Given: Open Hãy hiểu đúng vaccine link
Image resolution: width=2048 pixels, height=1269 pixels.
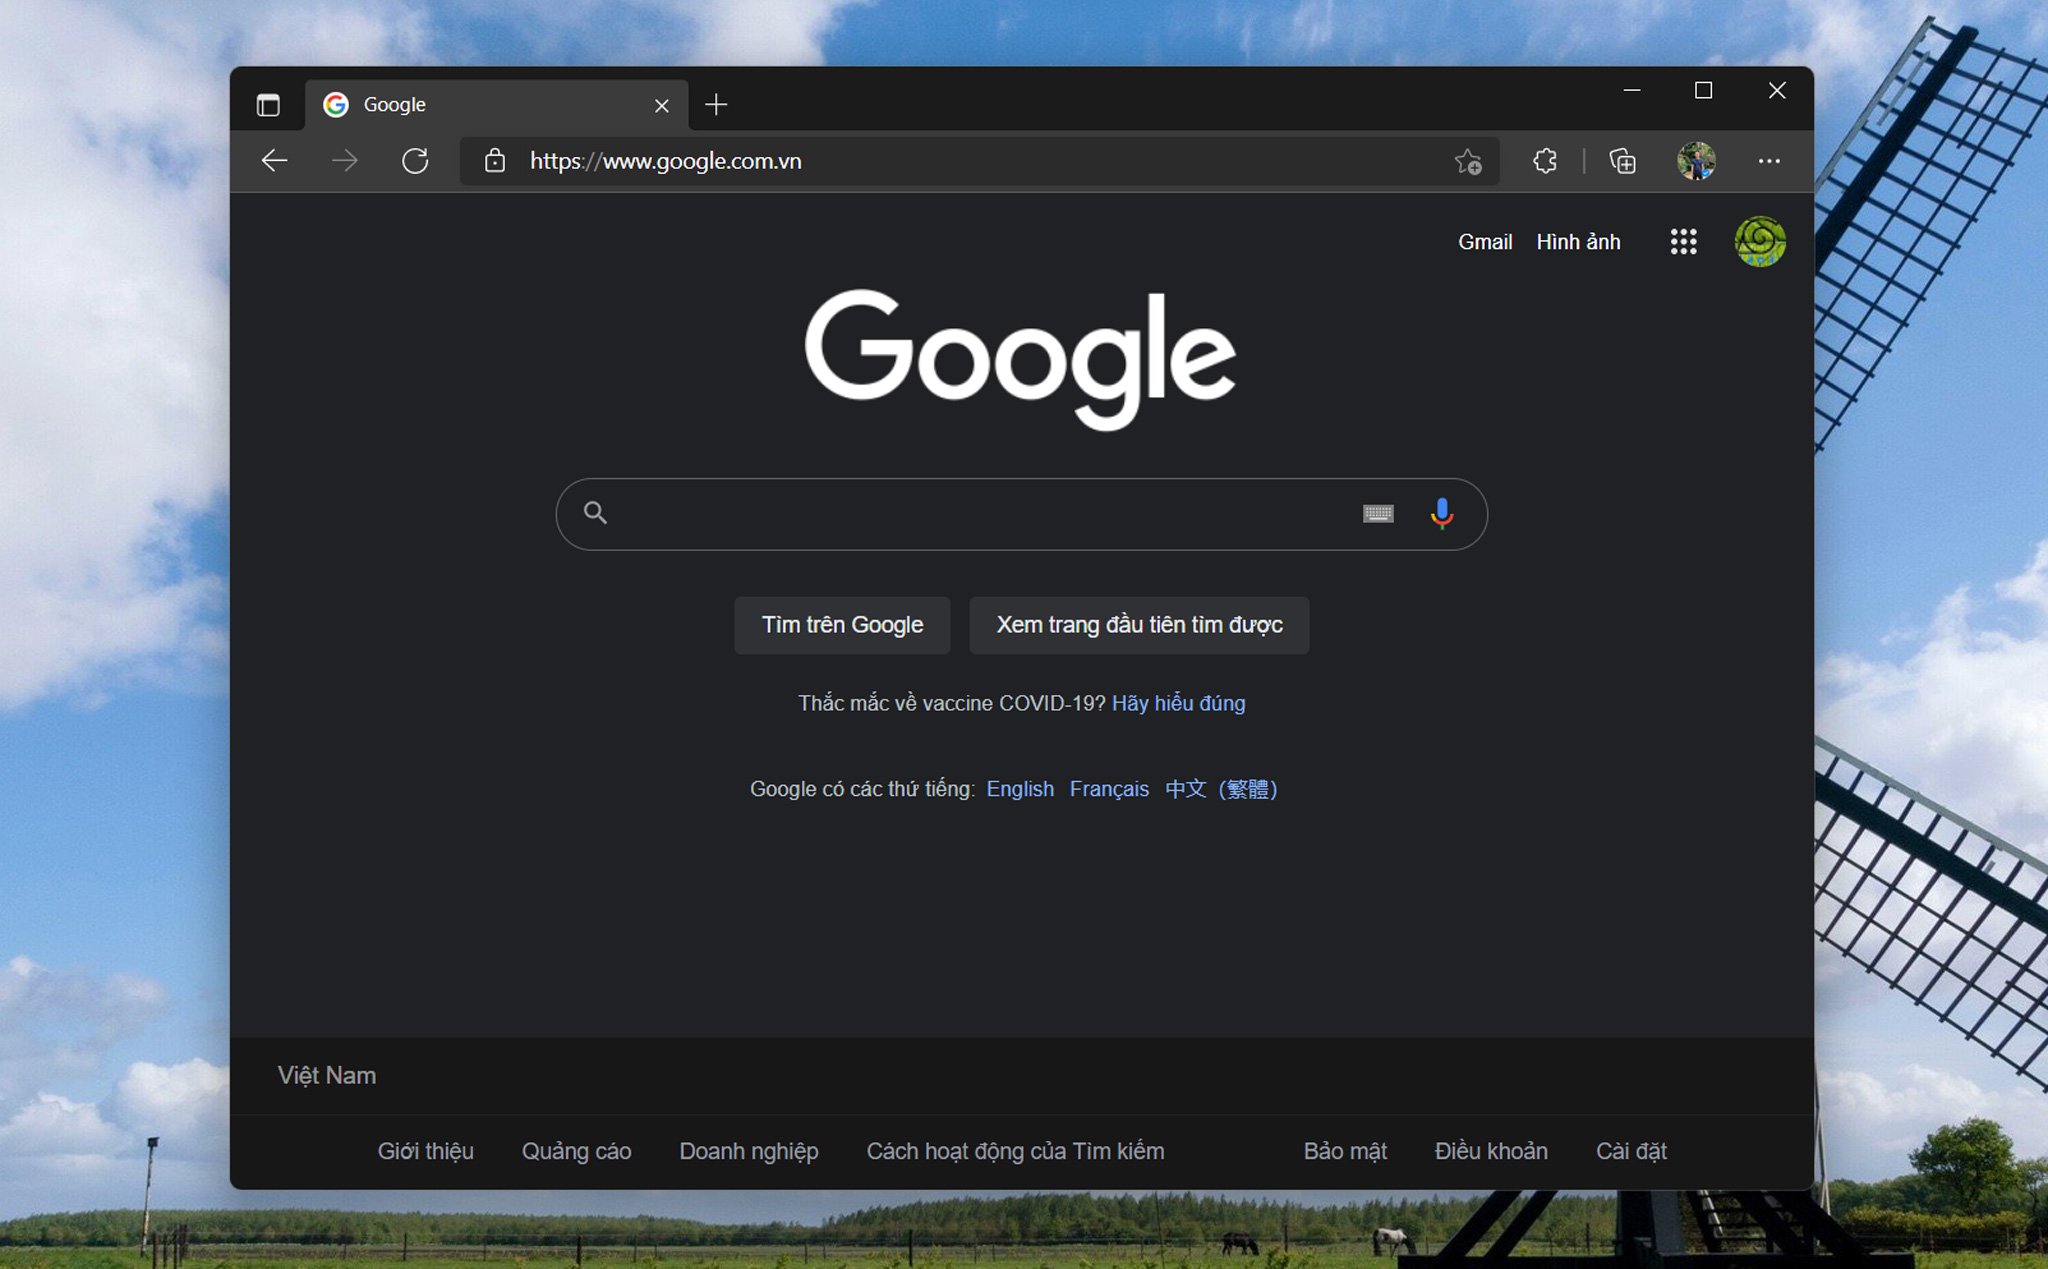Looking at the screenshot, I should point(1178,703).
